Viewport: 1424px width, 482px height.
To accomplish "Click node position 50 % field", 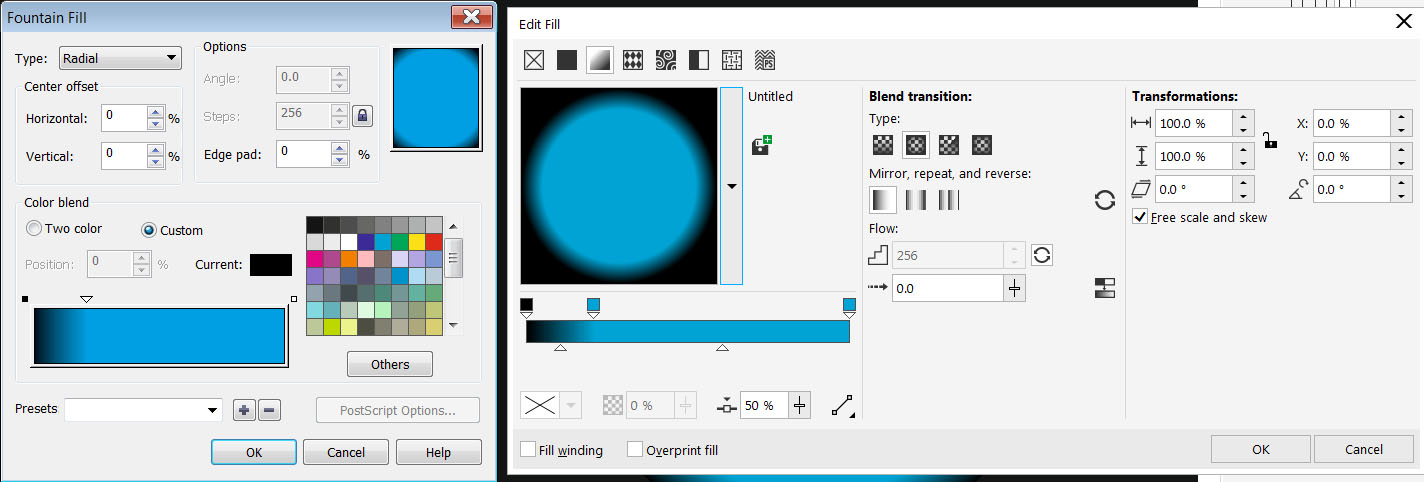I will tap(765, 405).
